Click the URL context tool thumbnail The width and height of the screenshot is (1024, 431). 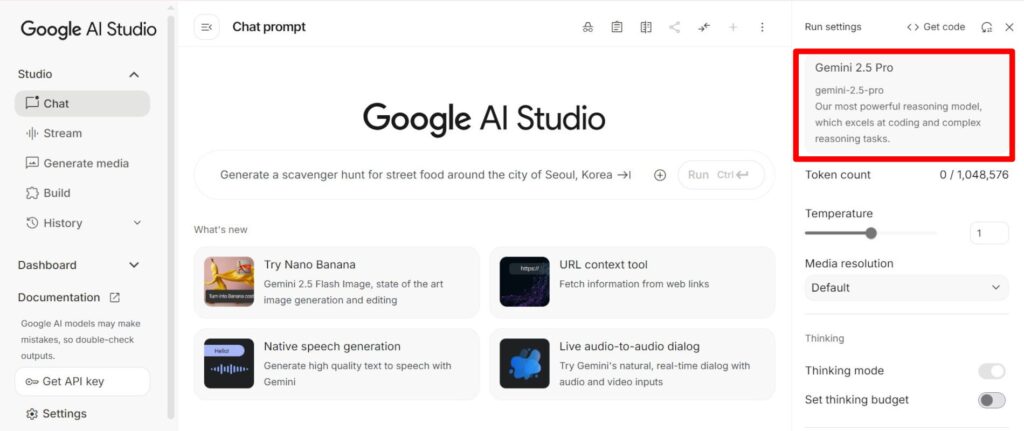pyautogui.click(x=524, y=281)
